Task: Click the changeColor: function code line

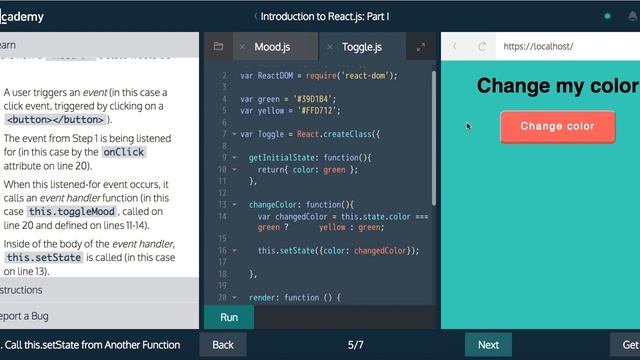Action: point(302,204)
